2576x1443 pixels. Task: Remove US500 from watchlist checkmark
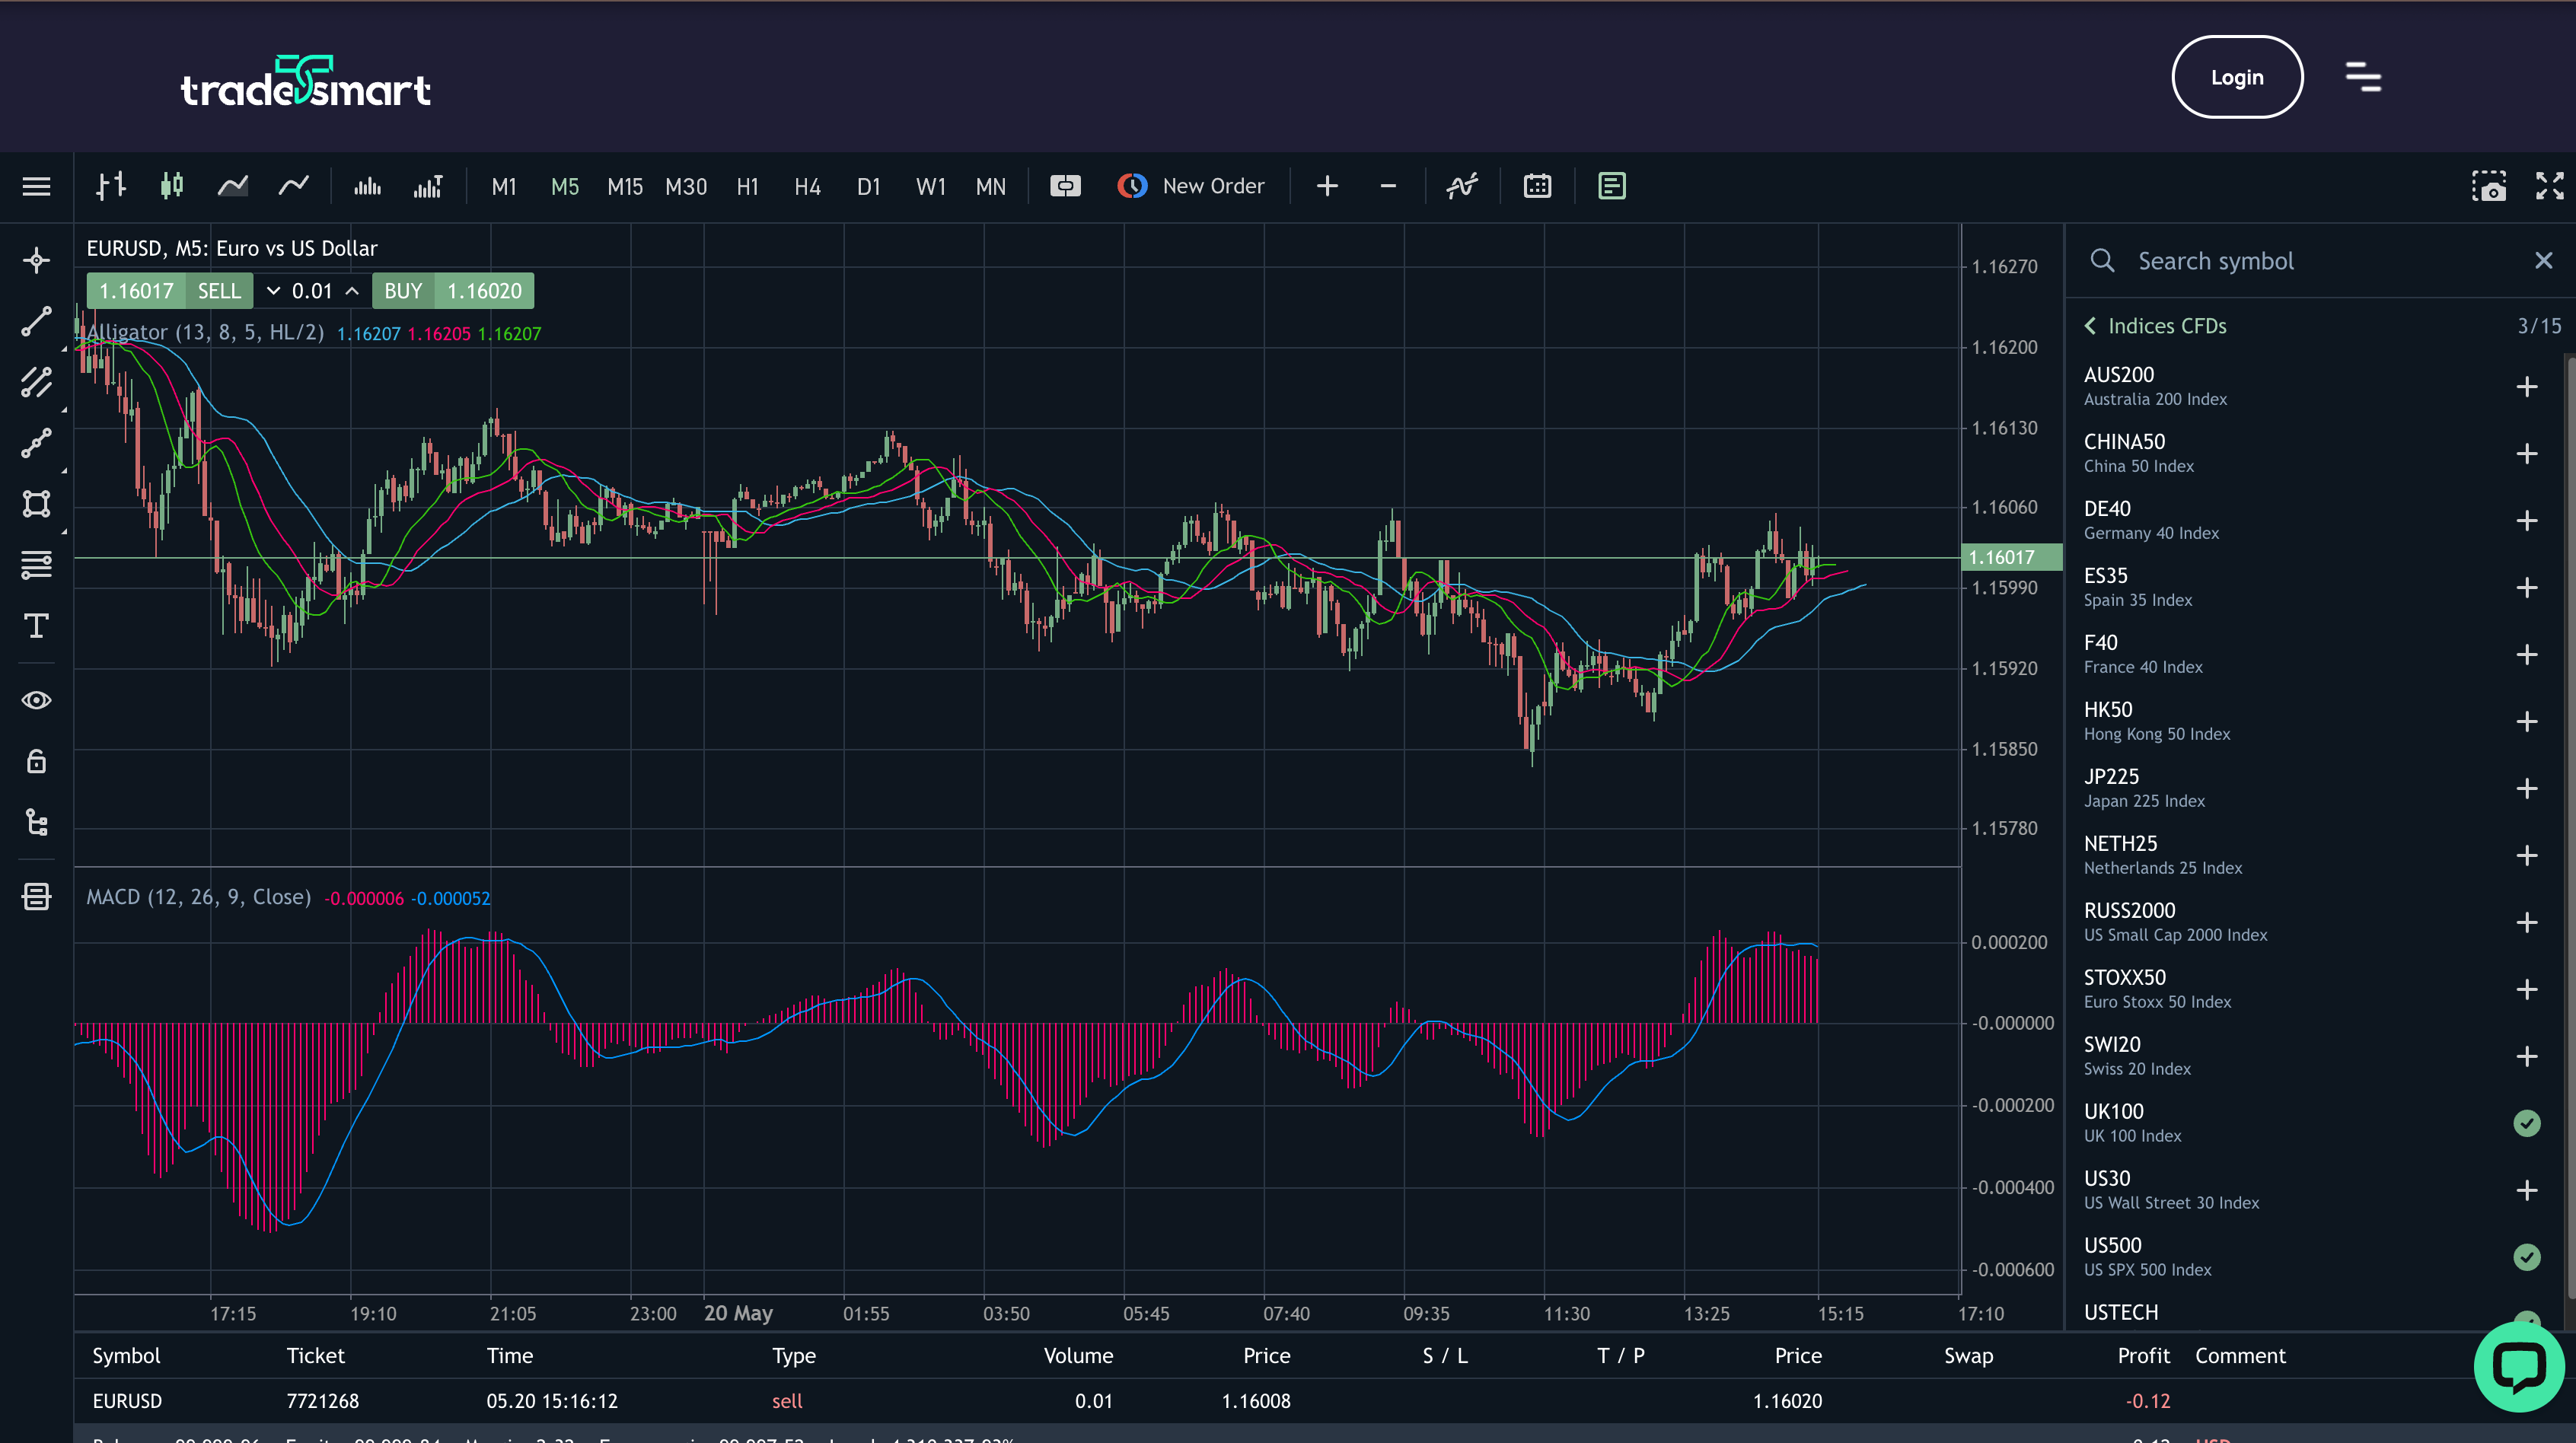click(2527, 1257)
